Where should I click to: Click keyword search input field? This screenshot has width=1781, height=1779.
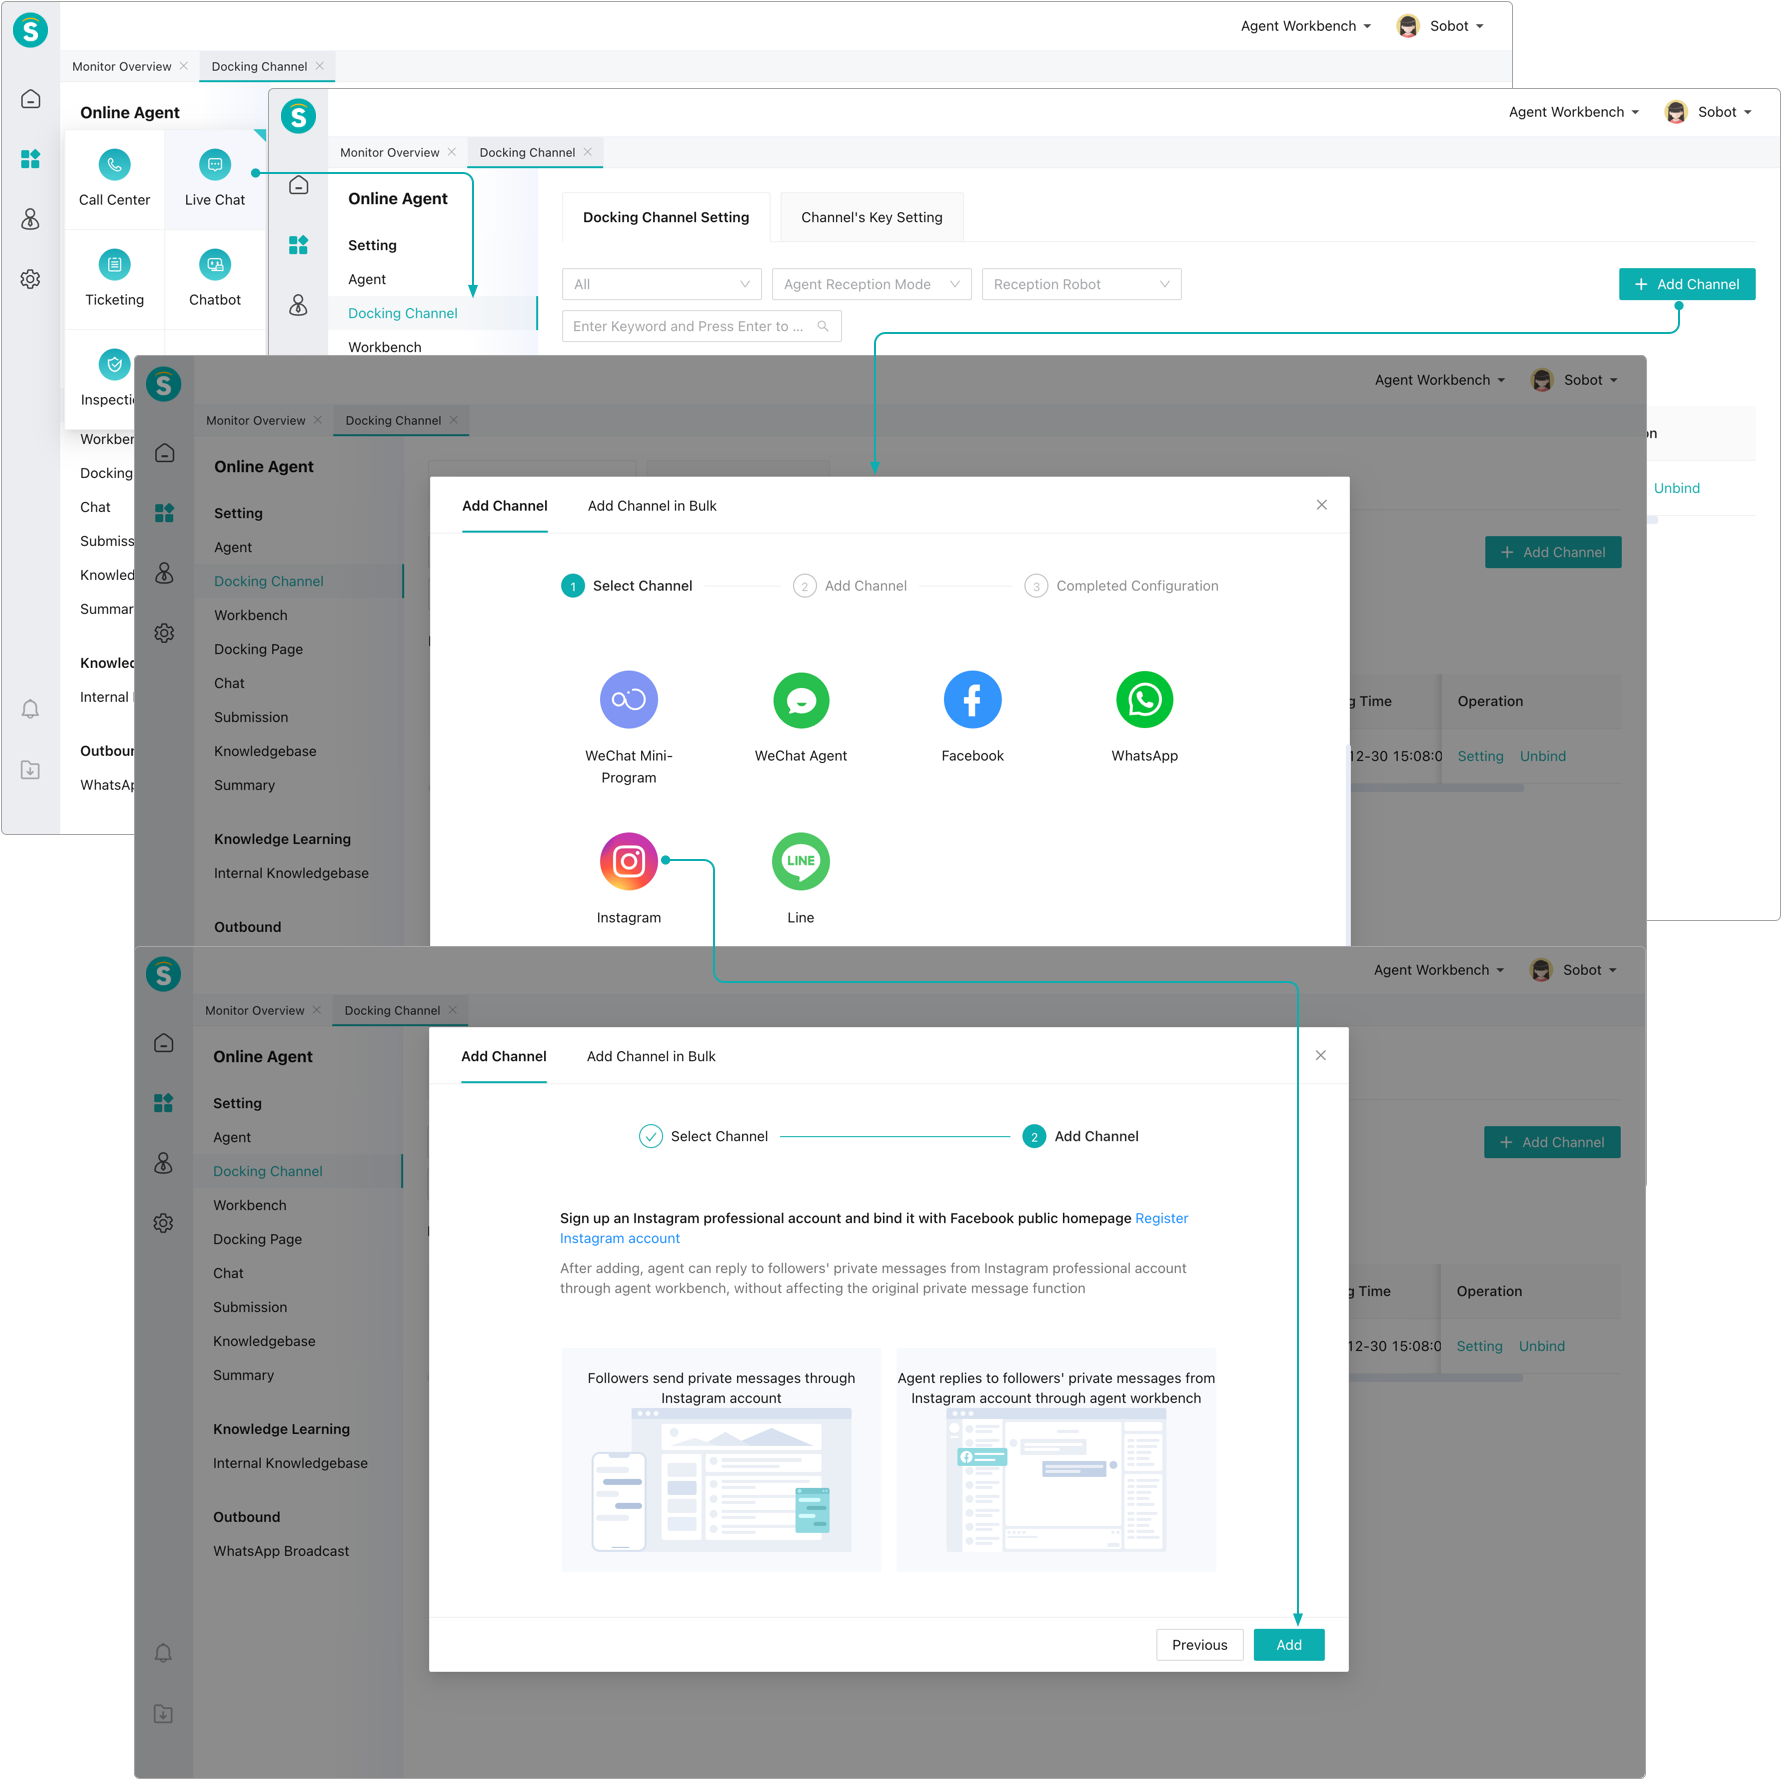click(702, 326)
